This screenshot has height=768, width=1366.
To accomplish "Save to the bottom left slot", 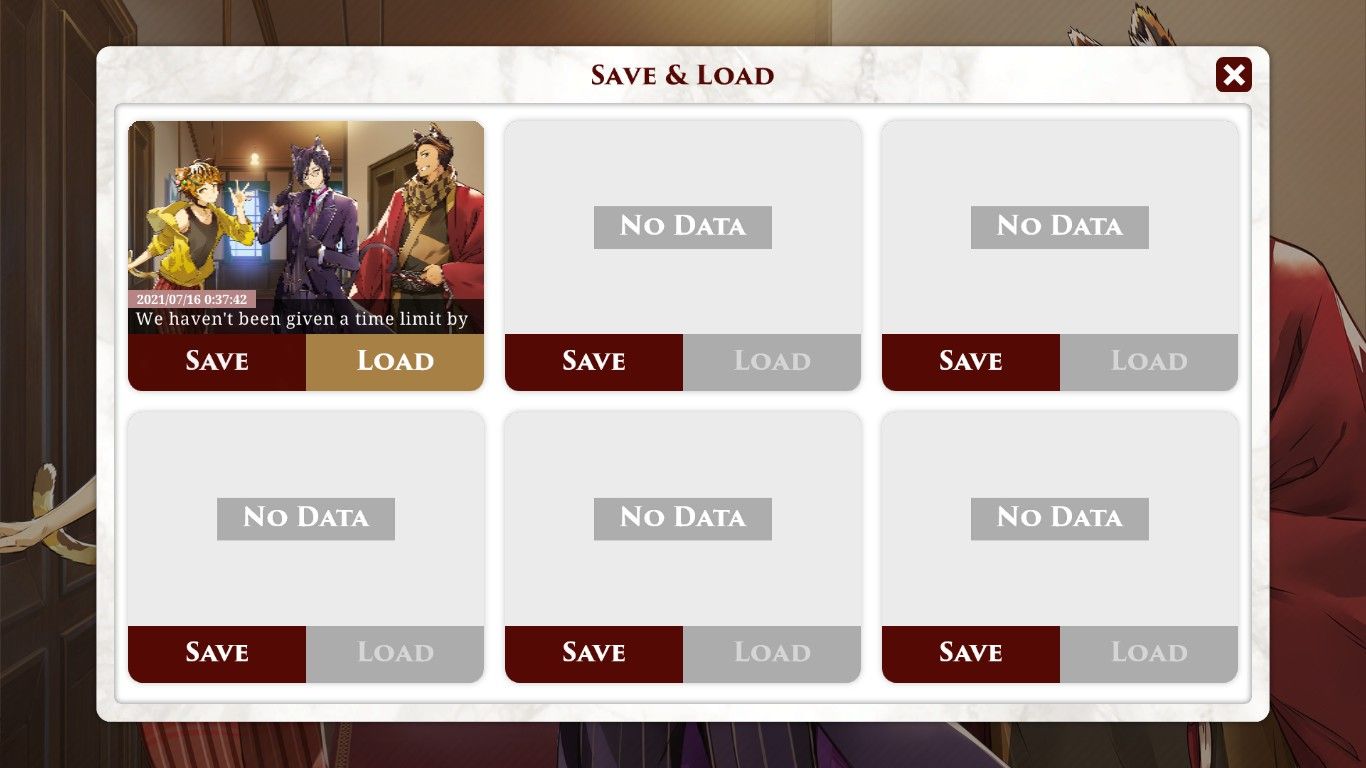I will pos(217,654).
